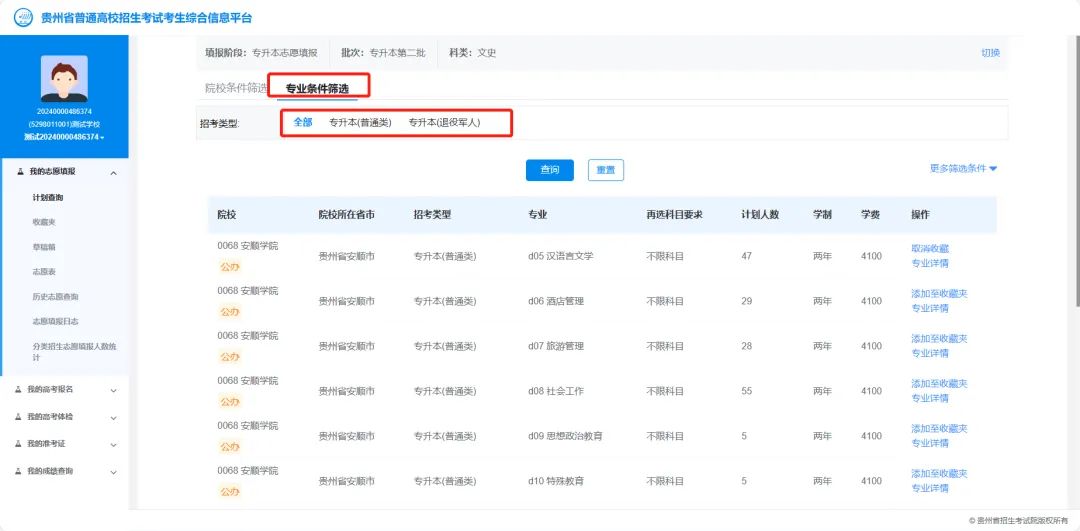Screen dimensions: 1080x531
Task: Click the icon beside 我的高考报名
Action: pyautogui.click(x=19, y=389)
